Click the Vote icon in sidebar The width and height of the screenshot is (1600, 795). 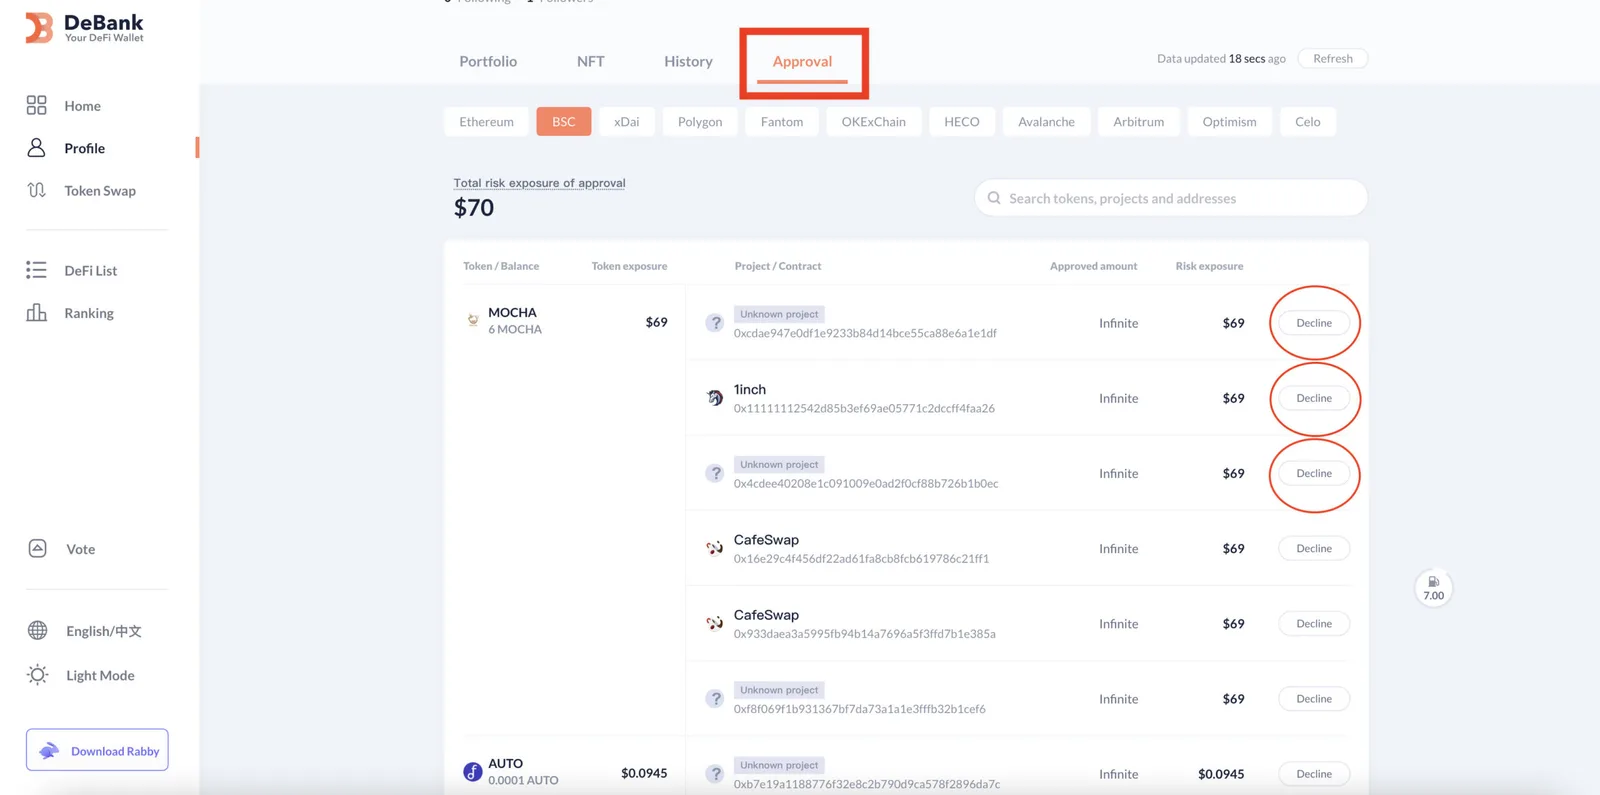38,548
